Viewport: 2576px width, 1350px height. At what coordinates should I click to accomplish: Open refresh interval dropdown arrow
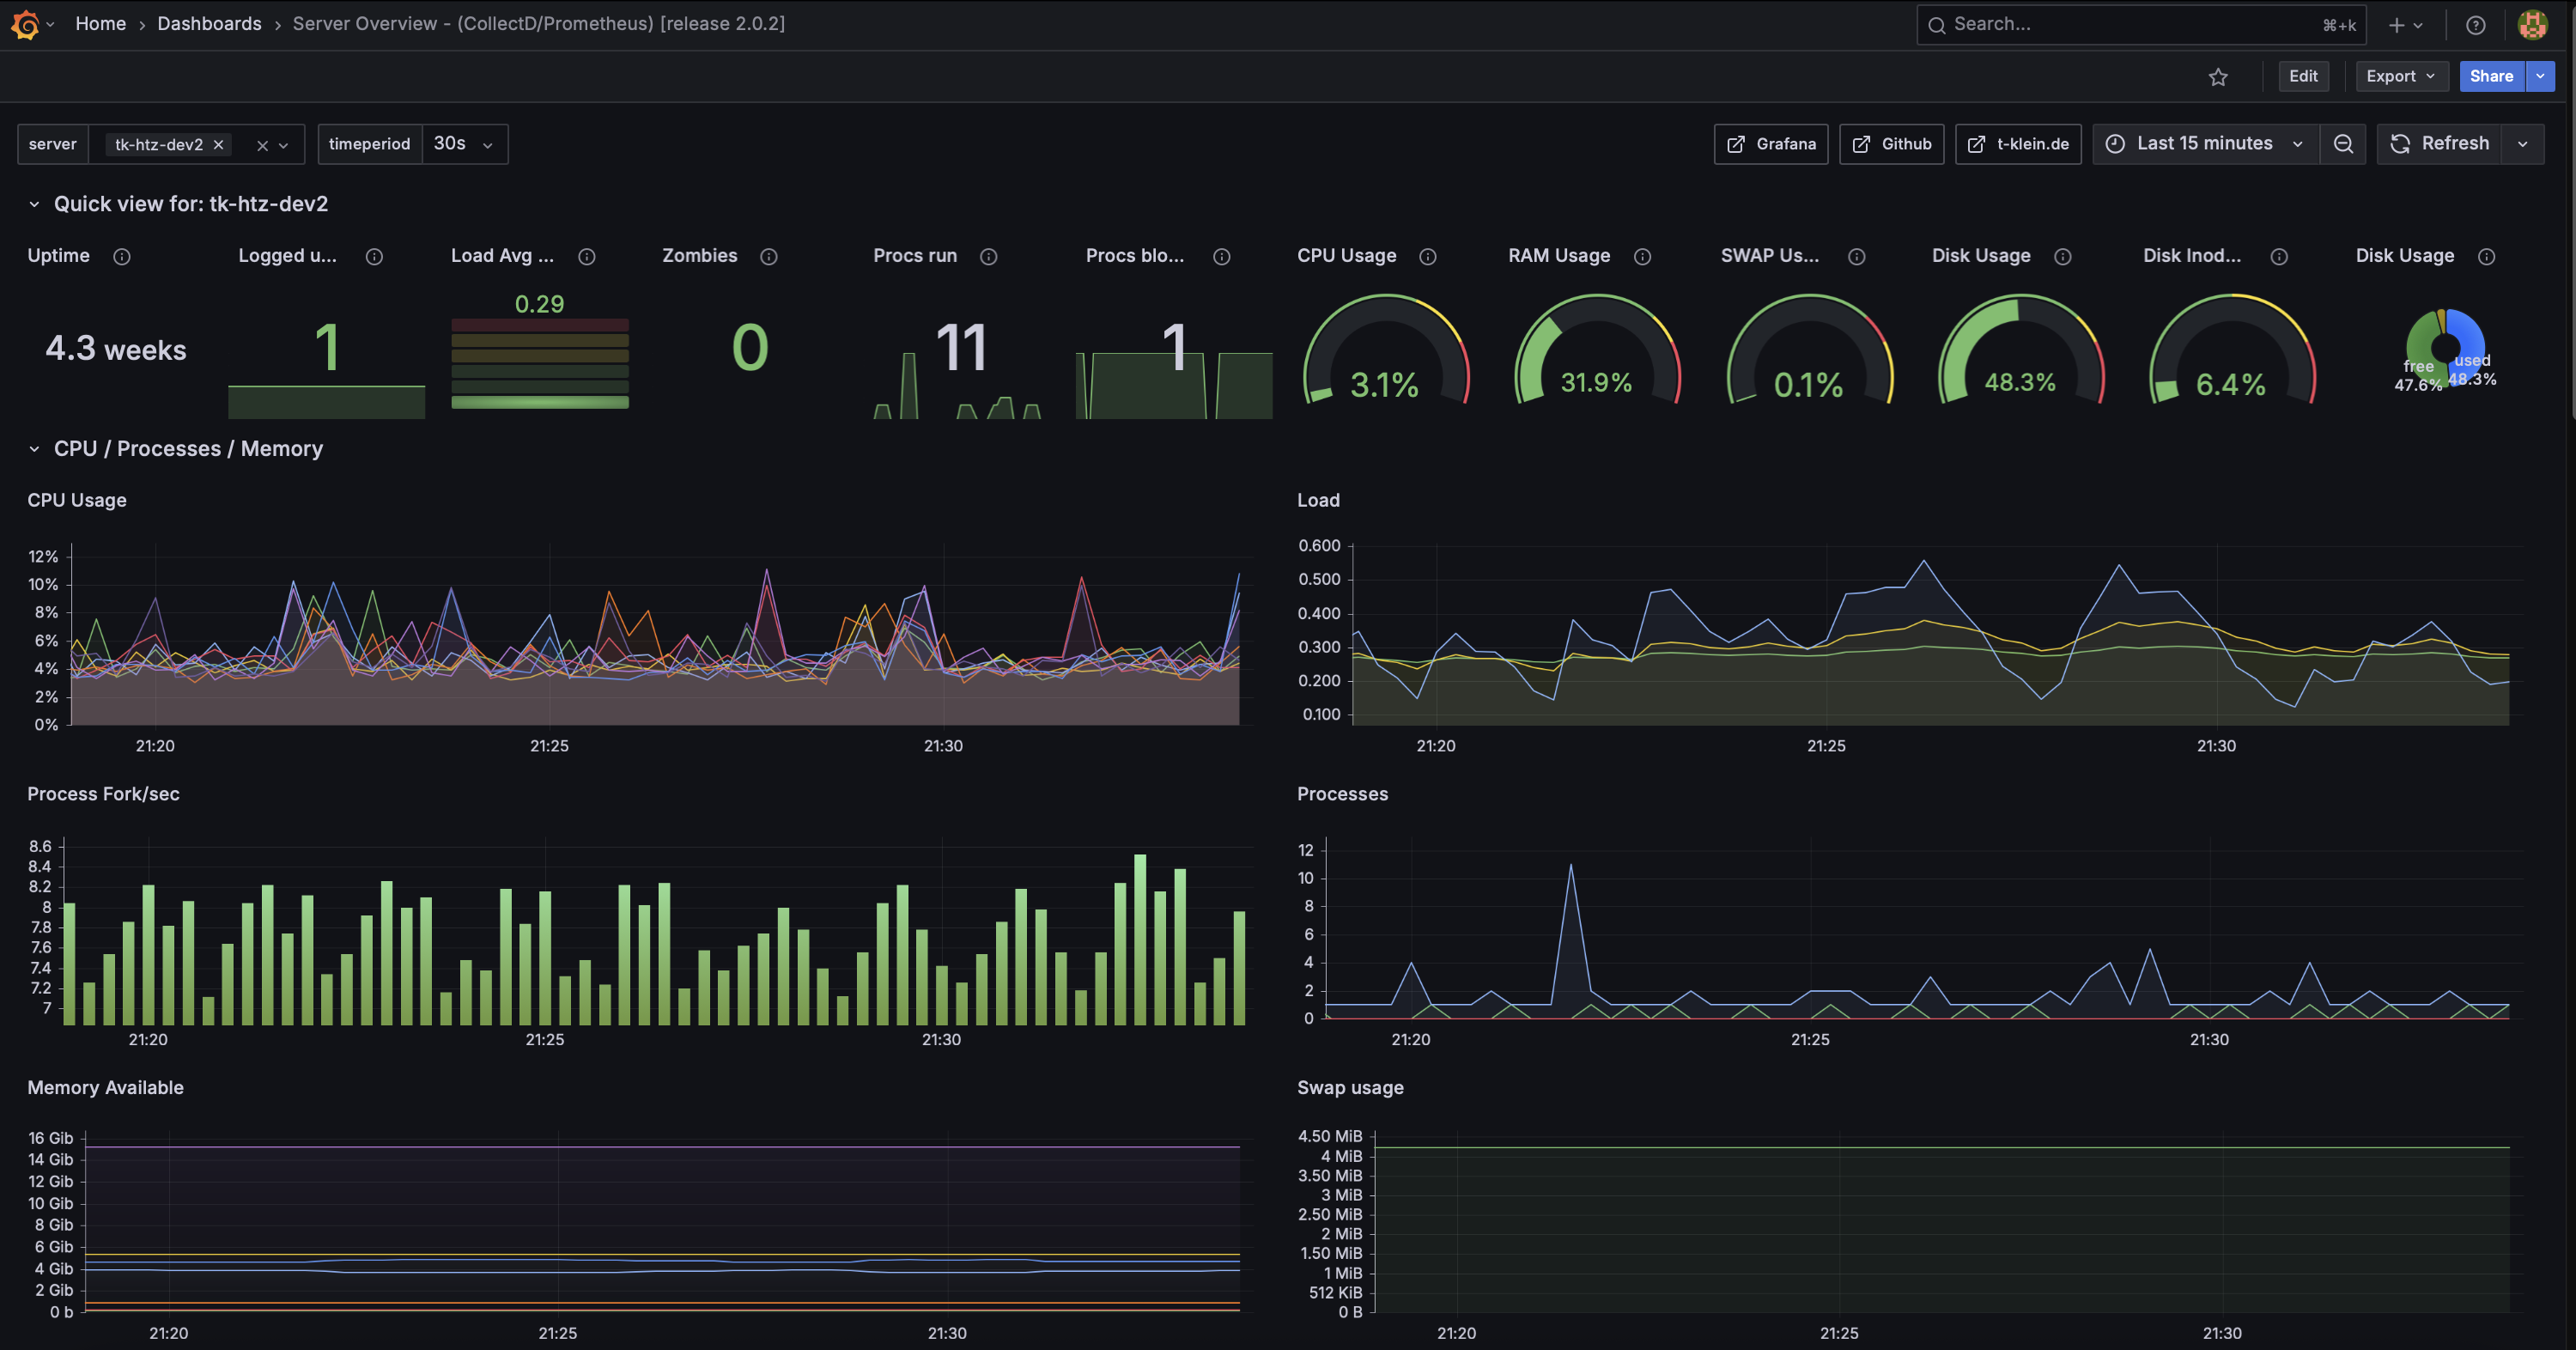click(2523, 144)
